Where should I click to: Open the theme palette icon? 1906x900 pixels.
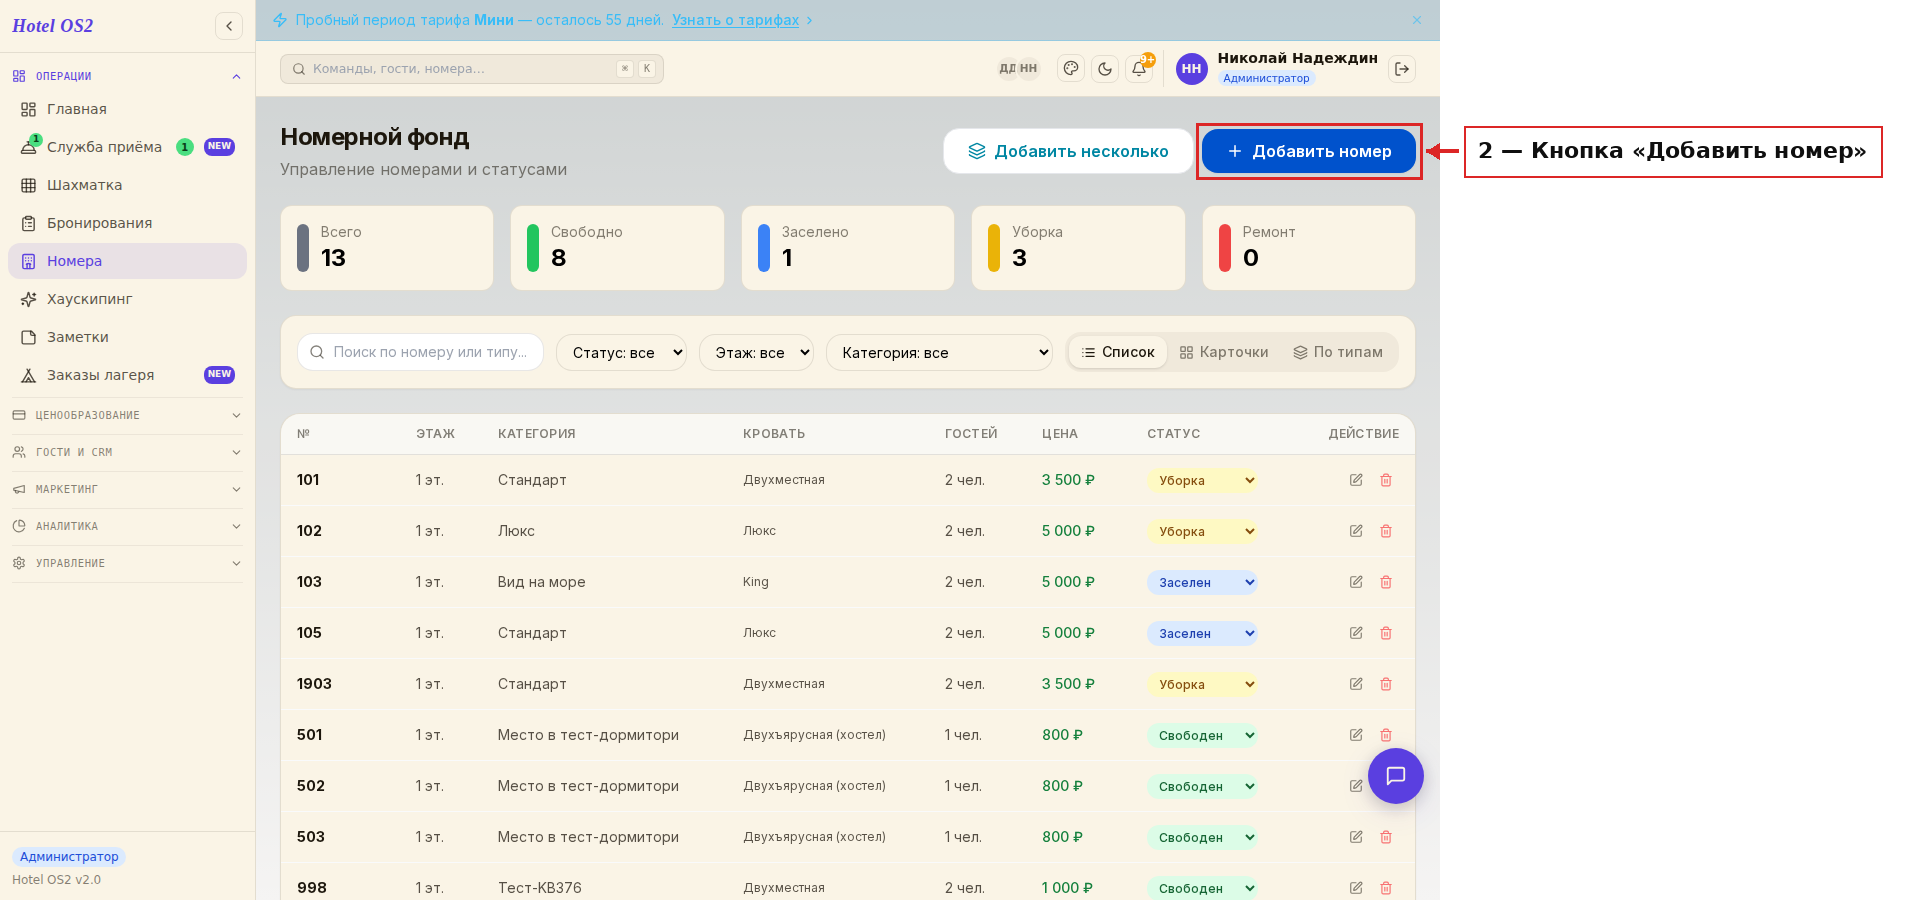click(x=1071, y=69)
